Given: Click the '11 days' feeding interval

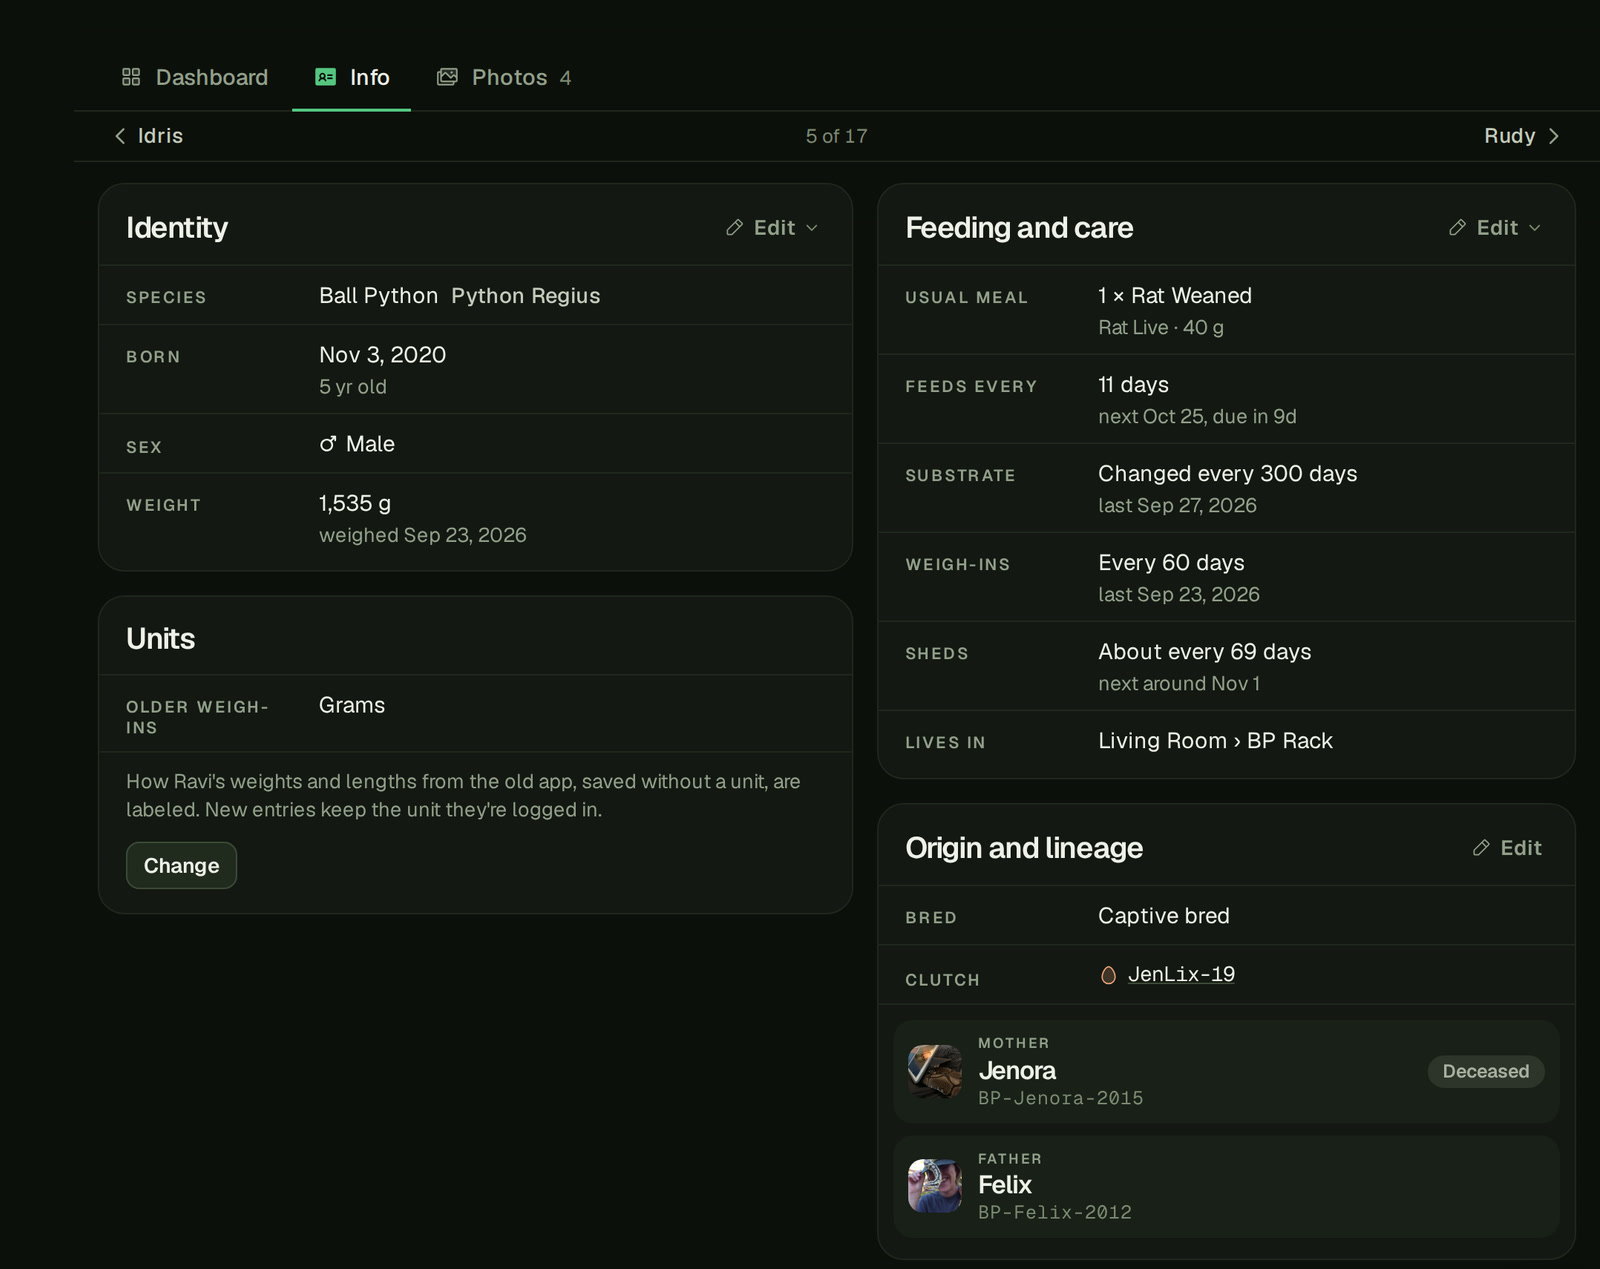Looking at the screenshot, I should coord(1134,385).
